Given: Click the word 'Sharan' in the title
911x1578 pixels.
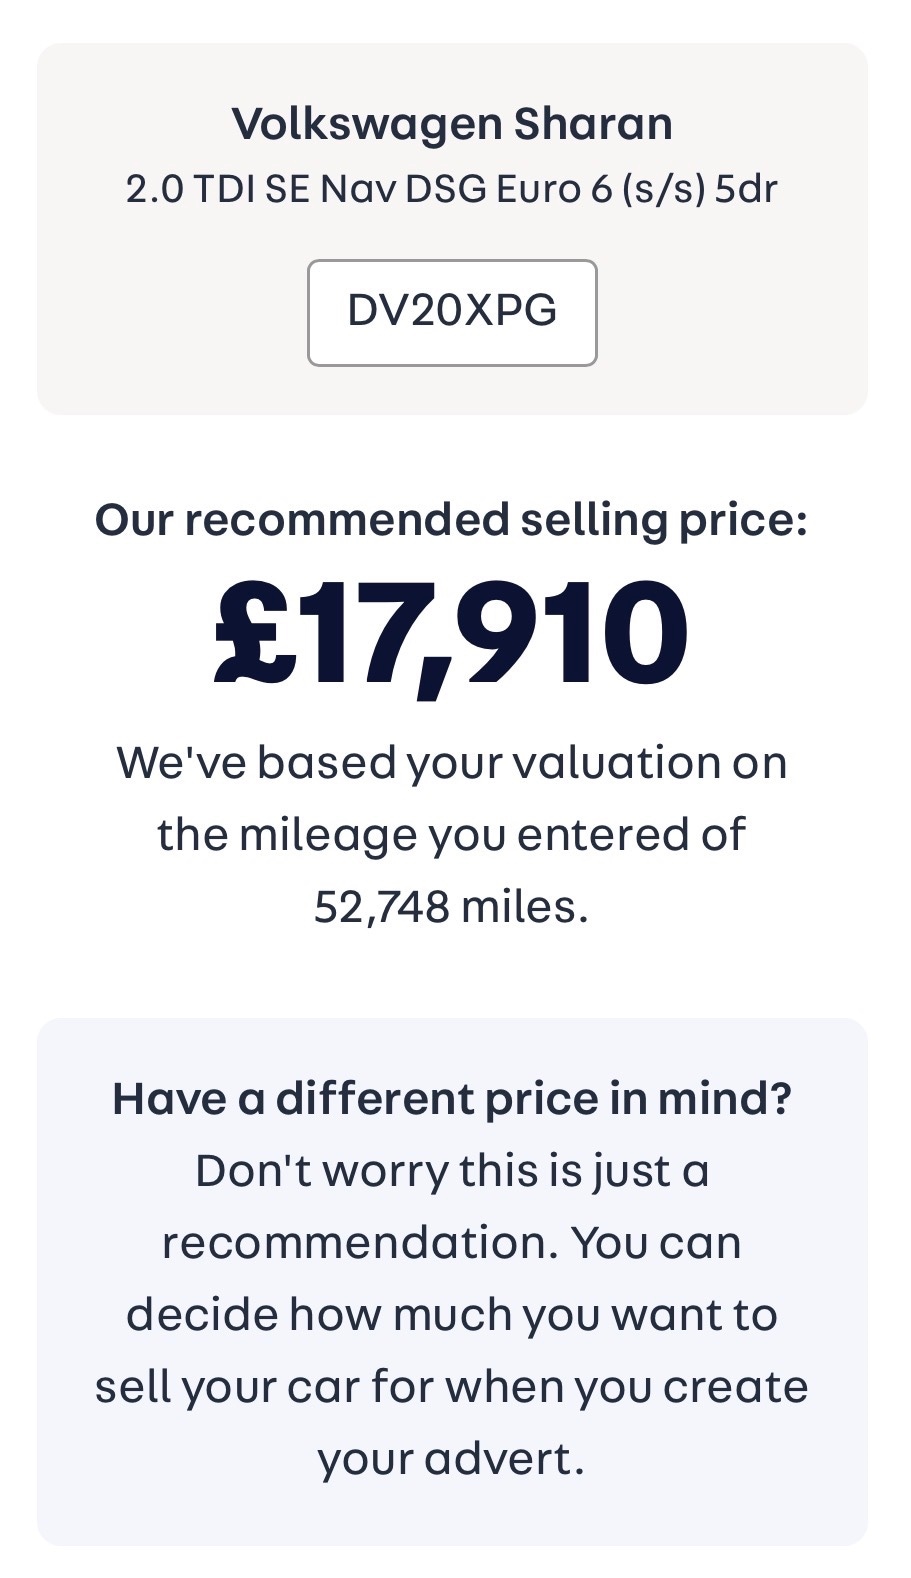Looking at the screenshot, I should point(593,125).
